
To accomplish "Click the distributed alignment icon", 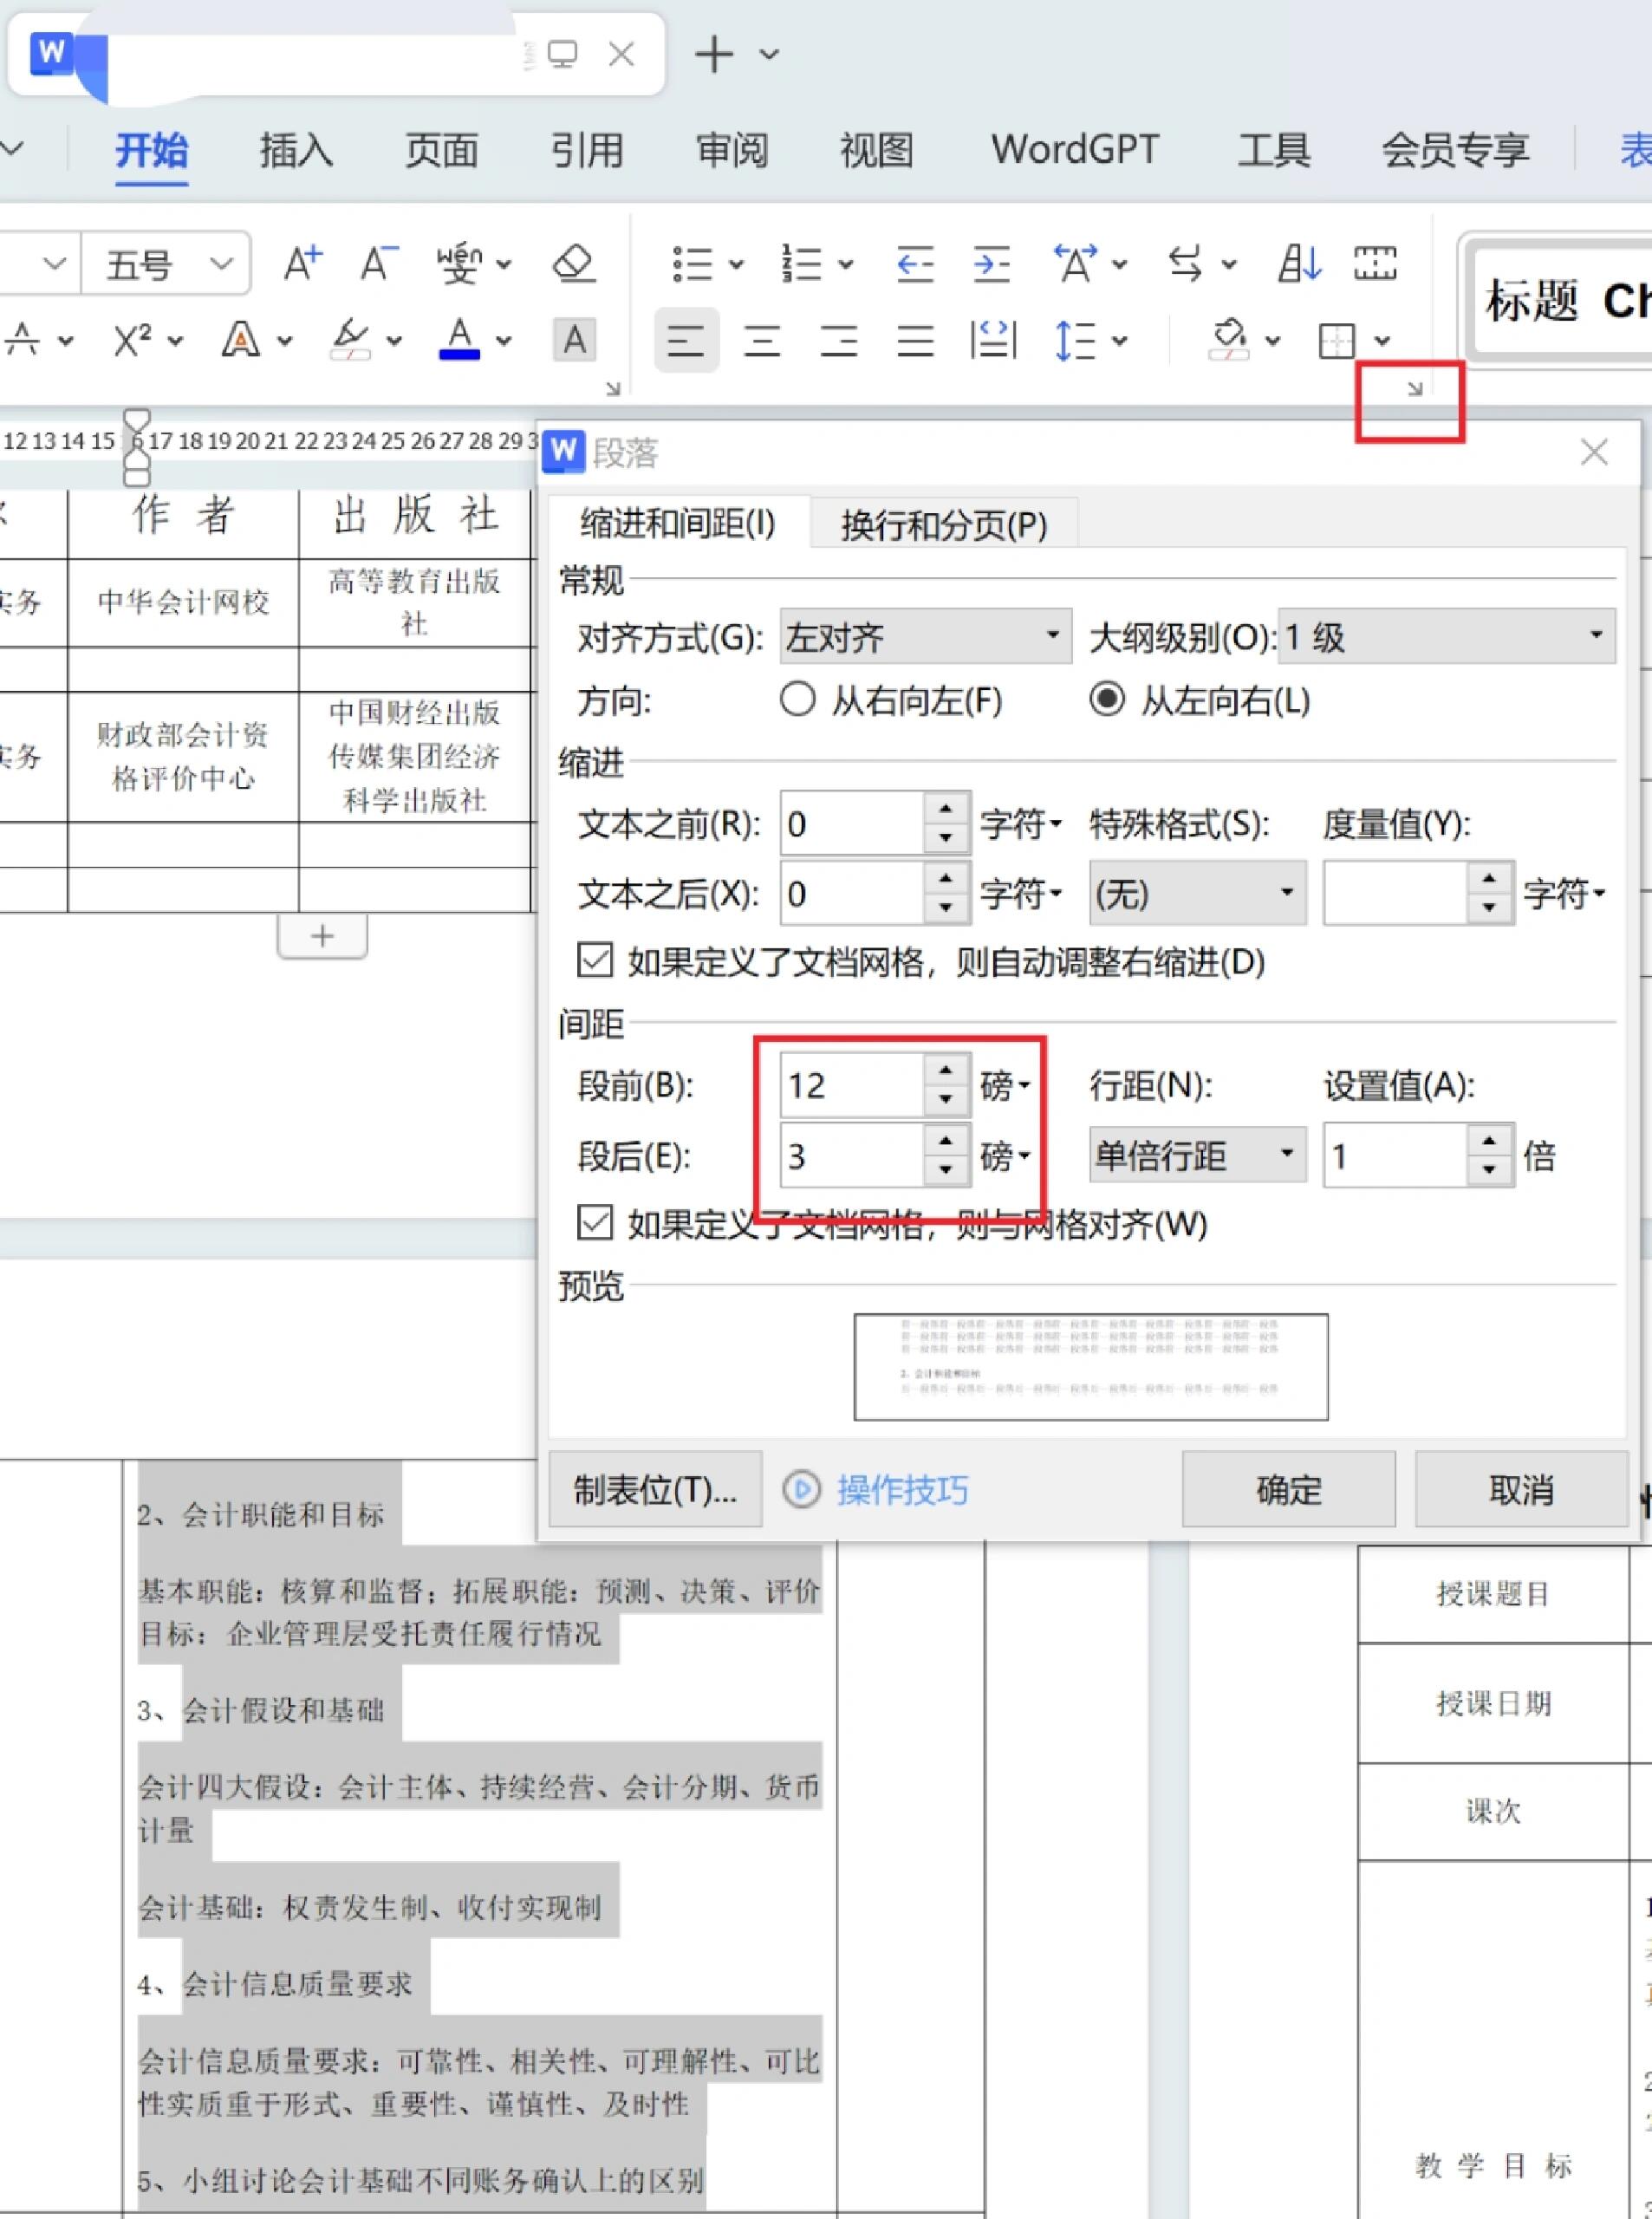I will (993, 341).
